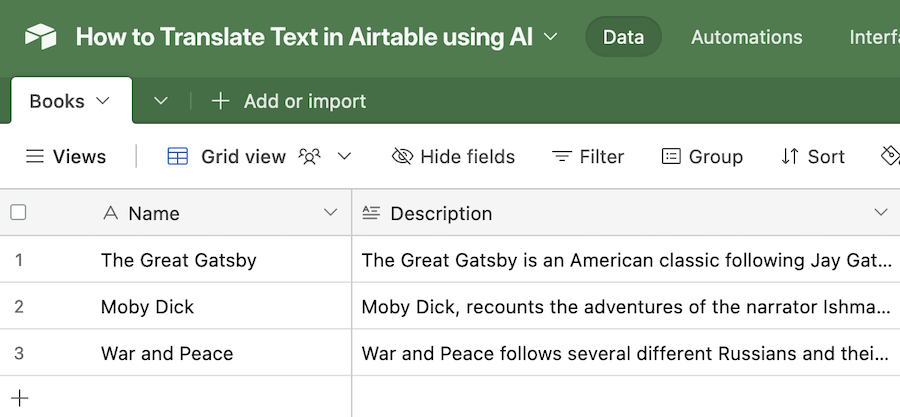Click The Great Gatsby description cell
The width and height of the screenshot is (900, 417).
point(626,260)
